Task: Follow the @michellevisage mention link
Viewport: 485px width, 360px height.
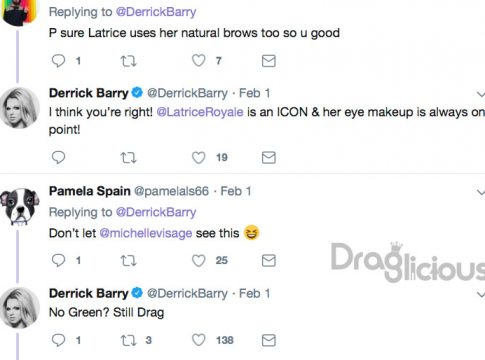Action: [x=146, y=233]
